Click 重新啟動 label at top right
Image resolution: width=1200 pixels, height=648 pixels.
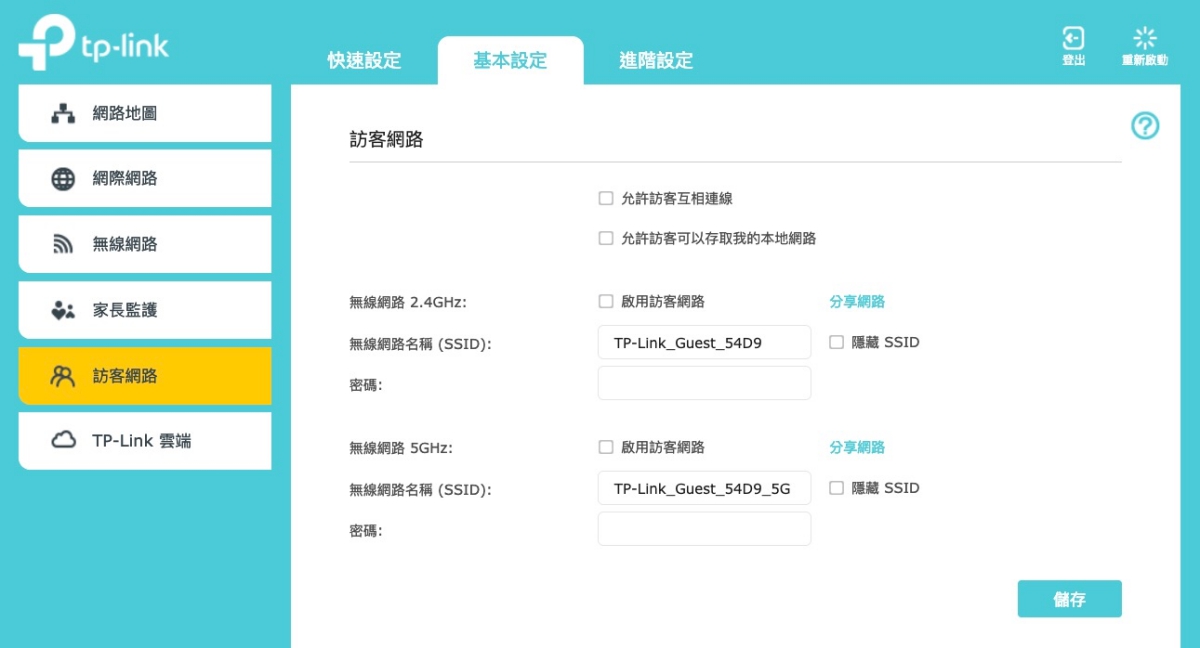(1145, 61)
